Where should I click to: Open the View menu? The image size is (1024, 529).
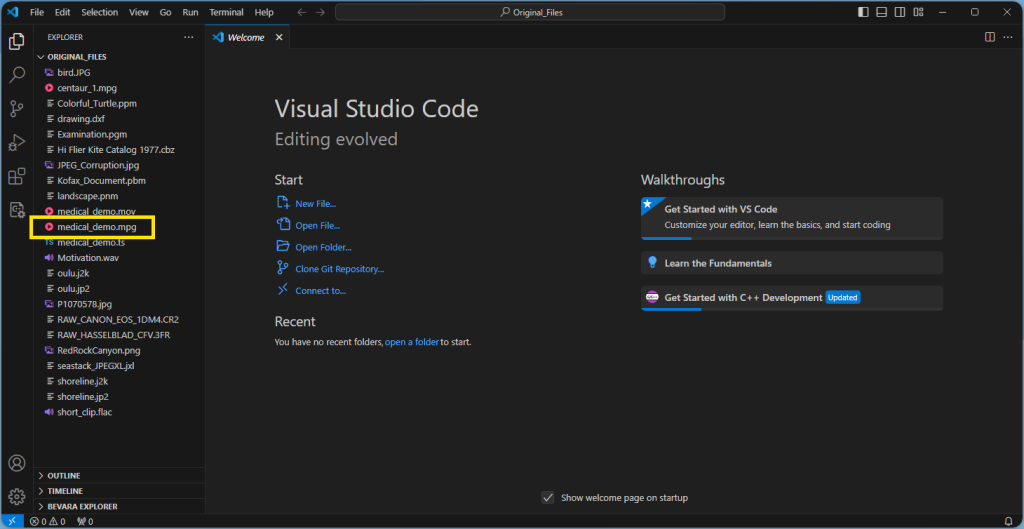click(139, 12)
